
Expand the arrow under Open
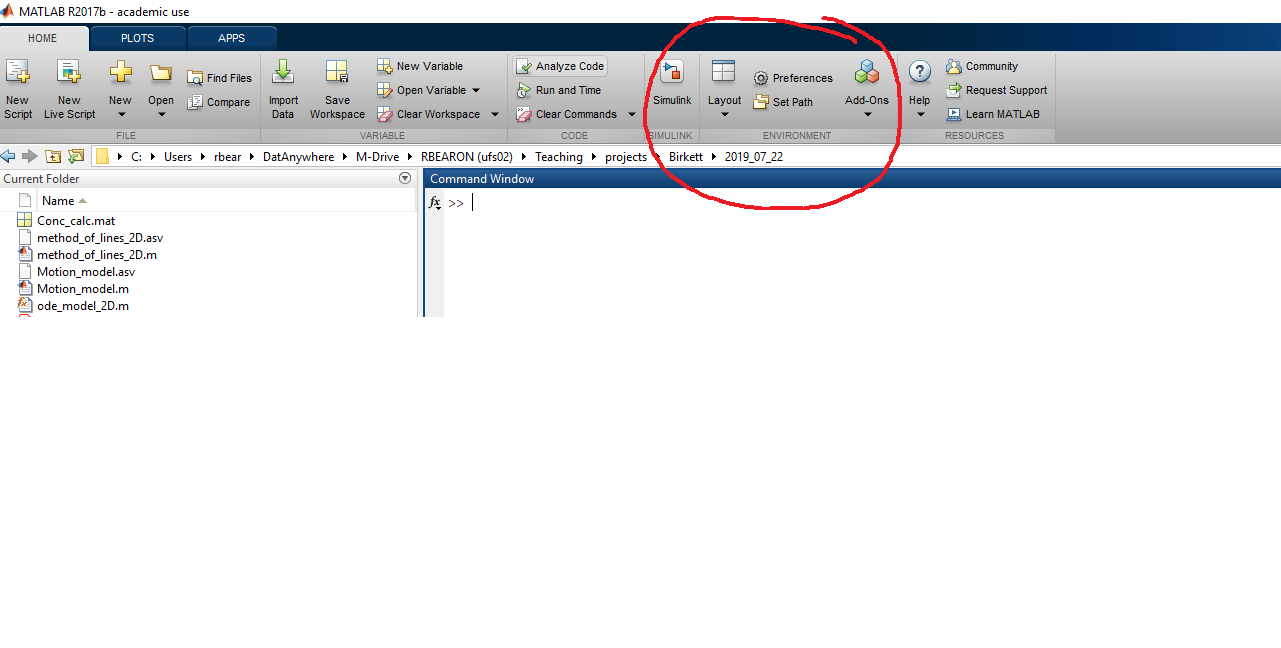point(161,114)
